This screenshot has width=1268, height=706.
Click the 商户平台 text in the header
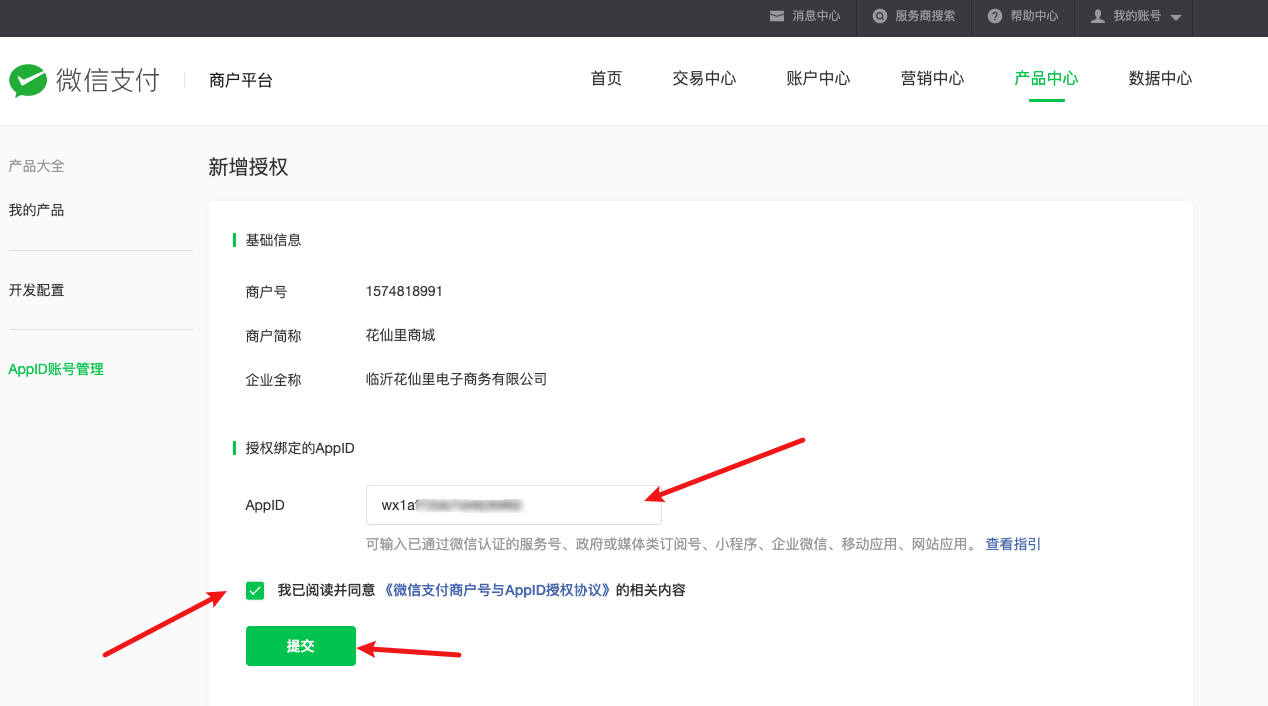coord(241,81)
